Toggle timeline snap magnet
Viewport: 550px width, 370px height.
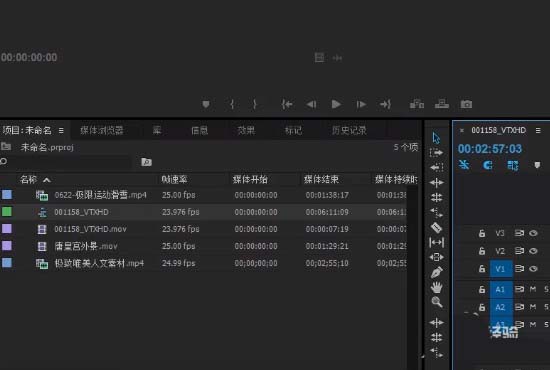click(488, 165)
